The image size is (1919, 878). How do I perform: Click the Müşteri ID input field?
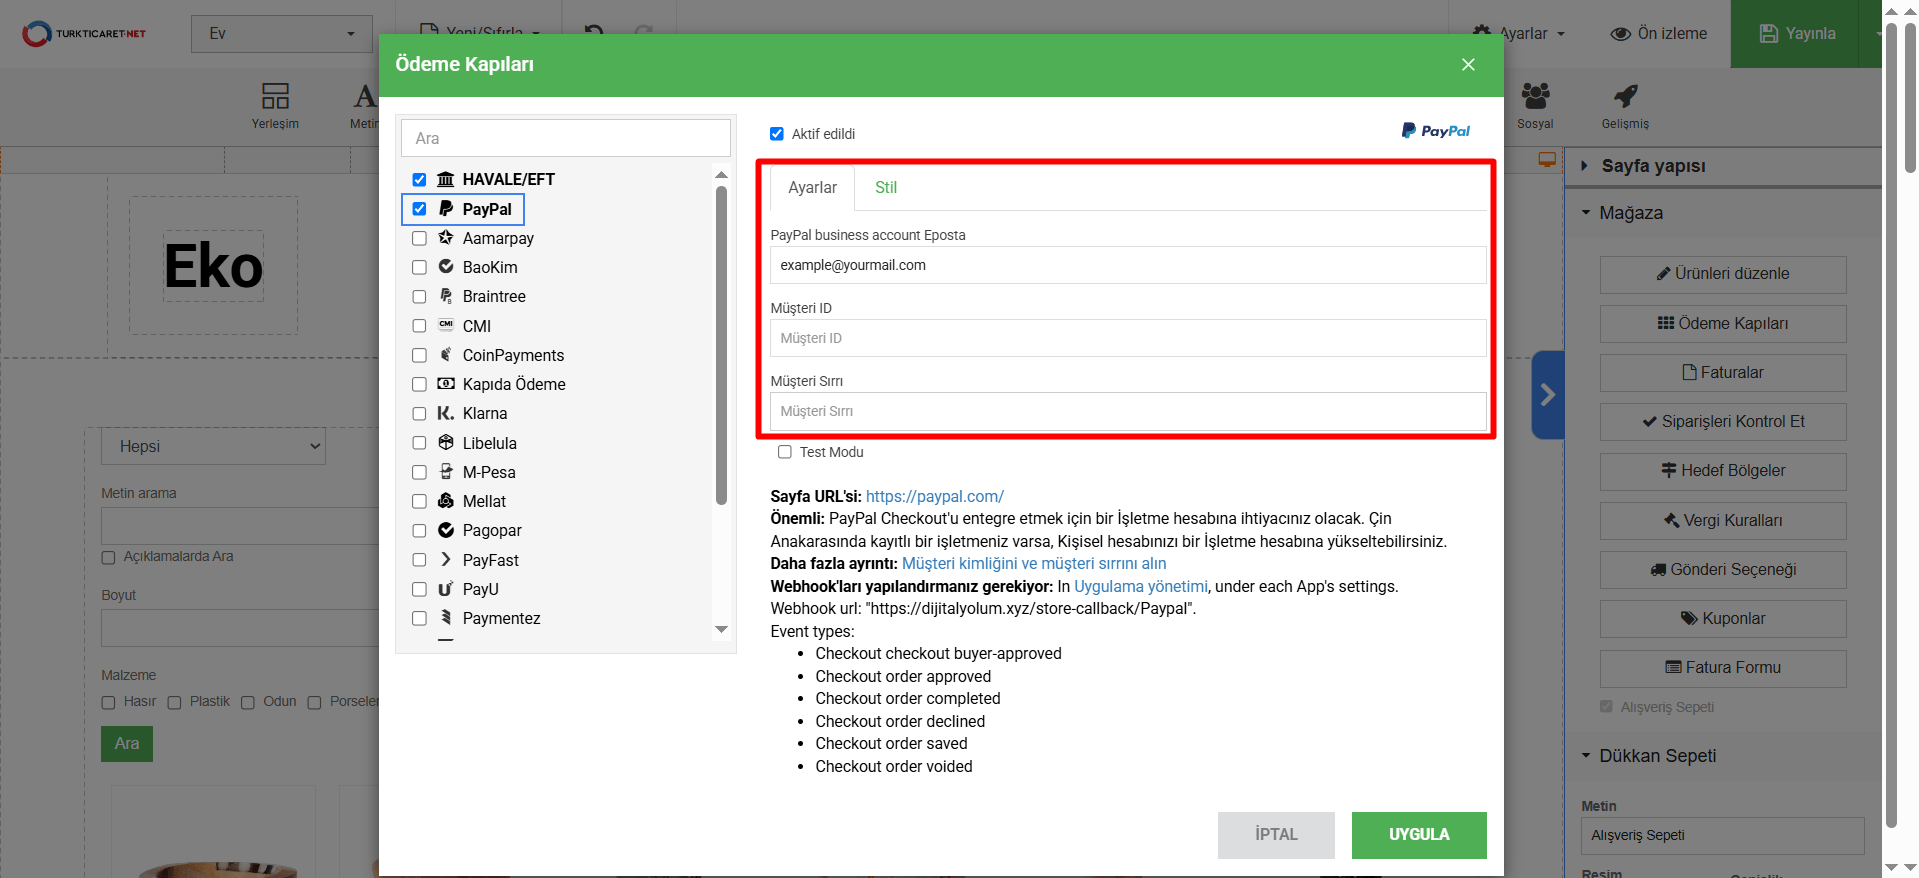coord(1128,338)
